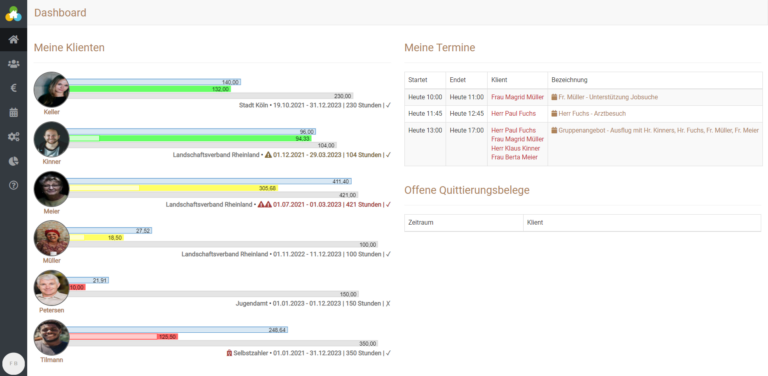Image resolution: width=768 pixels, height=376 pixels.
Task: Click the Petersen client name link
Action: coord(51,310)
